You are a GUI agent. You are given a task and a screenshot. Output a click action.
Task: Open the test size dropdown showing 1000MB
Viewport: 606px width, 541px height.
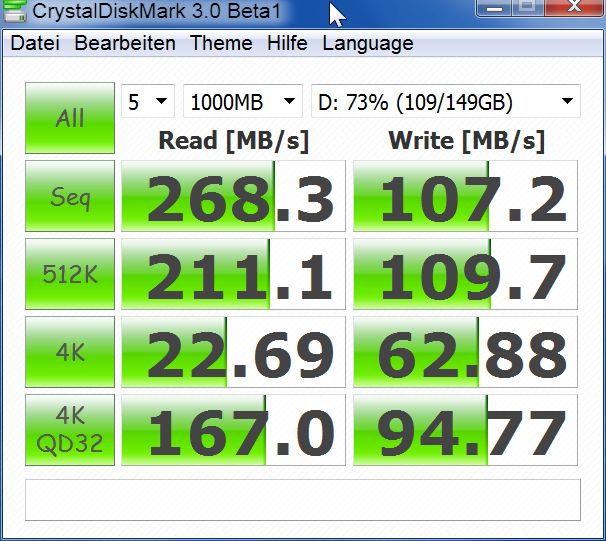coord(243,101)
